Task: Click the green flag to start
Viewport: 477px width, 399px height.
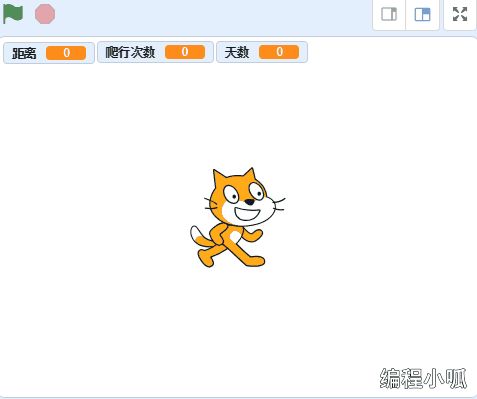Action: (13, 14)
